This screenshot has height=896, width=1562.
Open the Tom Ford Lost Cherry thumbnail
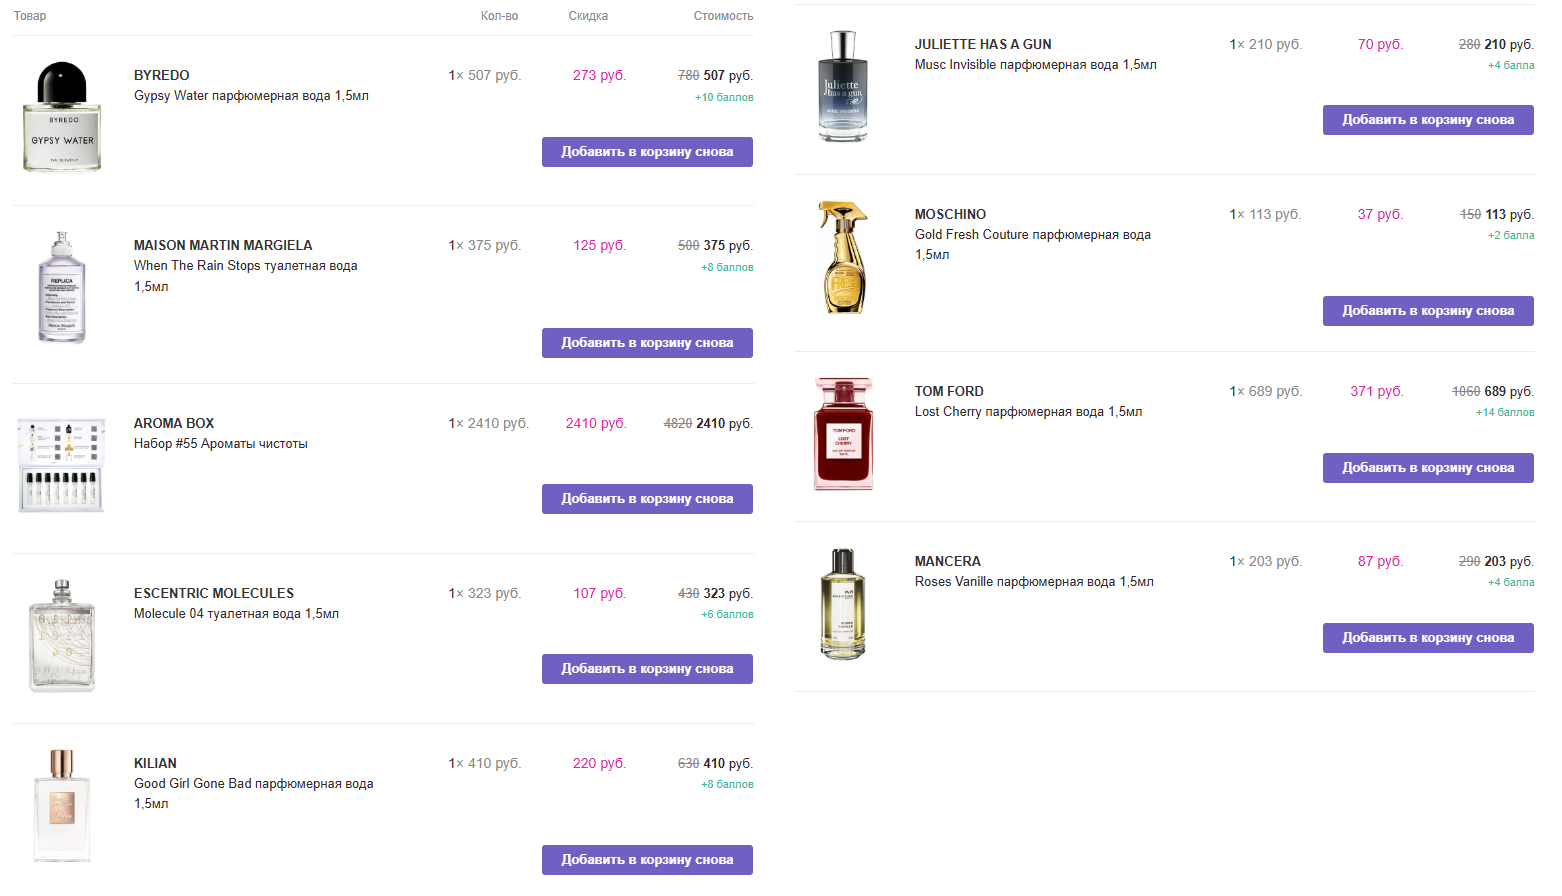tap(843, 434)
